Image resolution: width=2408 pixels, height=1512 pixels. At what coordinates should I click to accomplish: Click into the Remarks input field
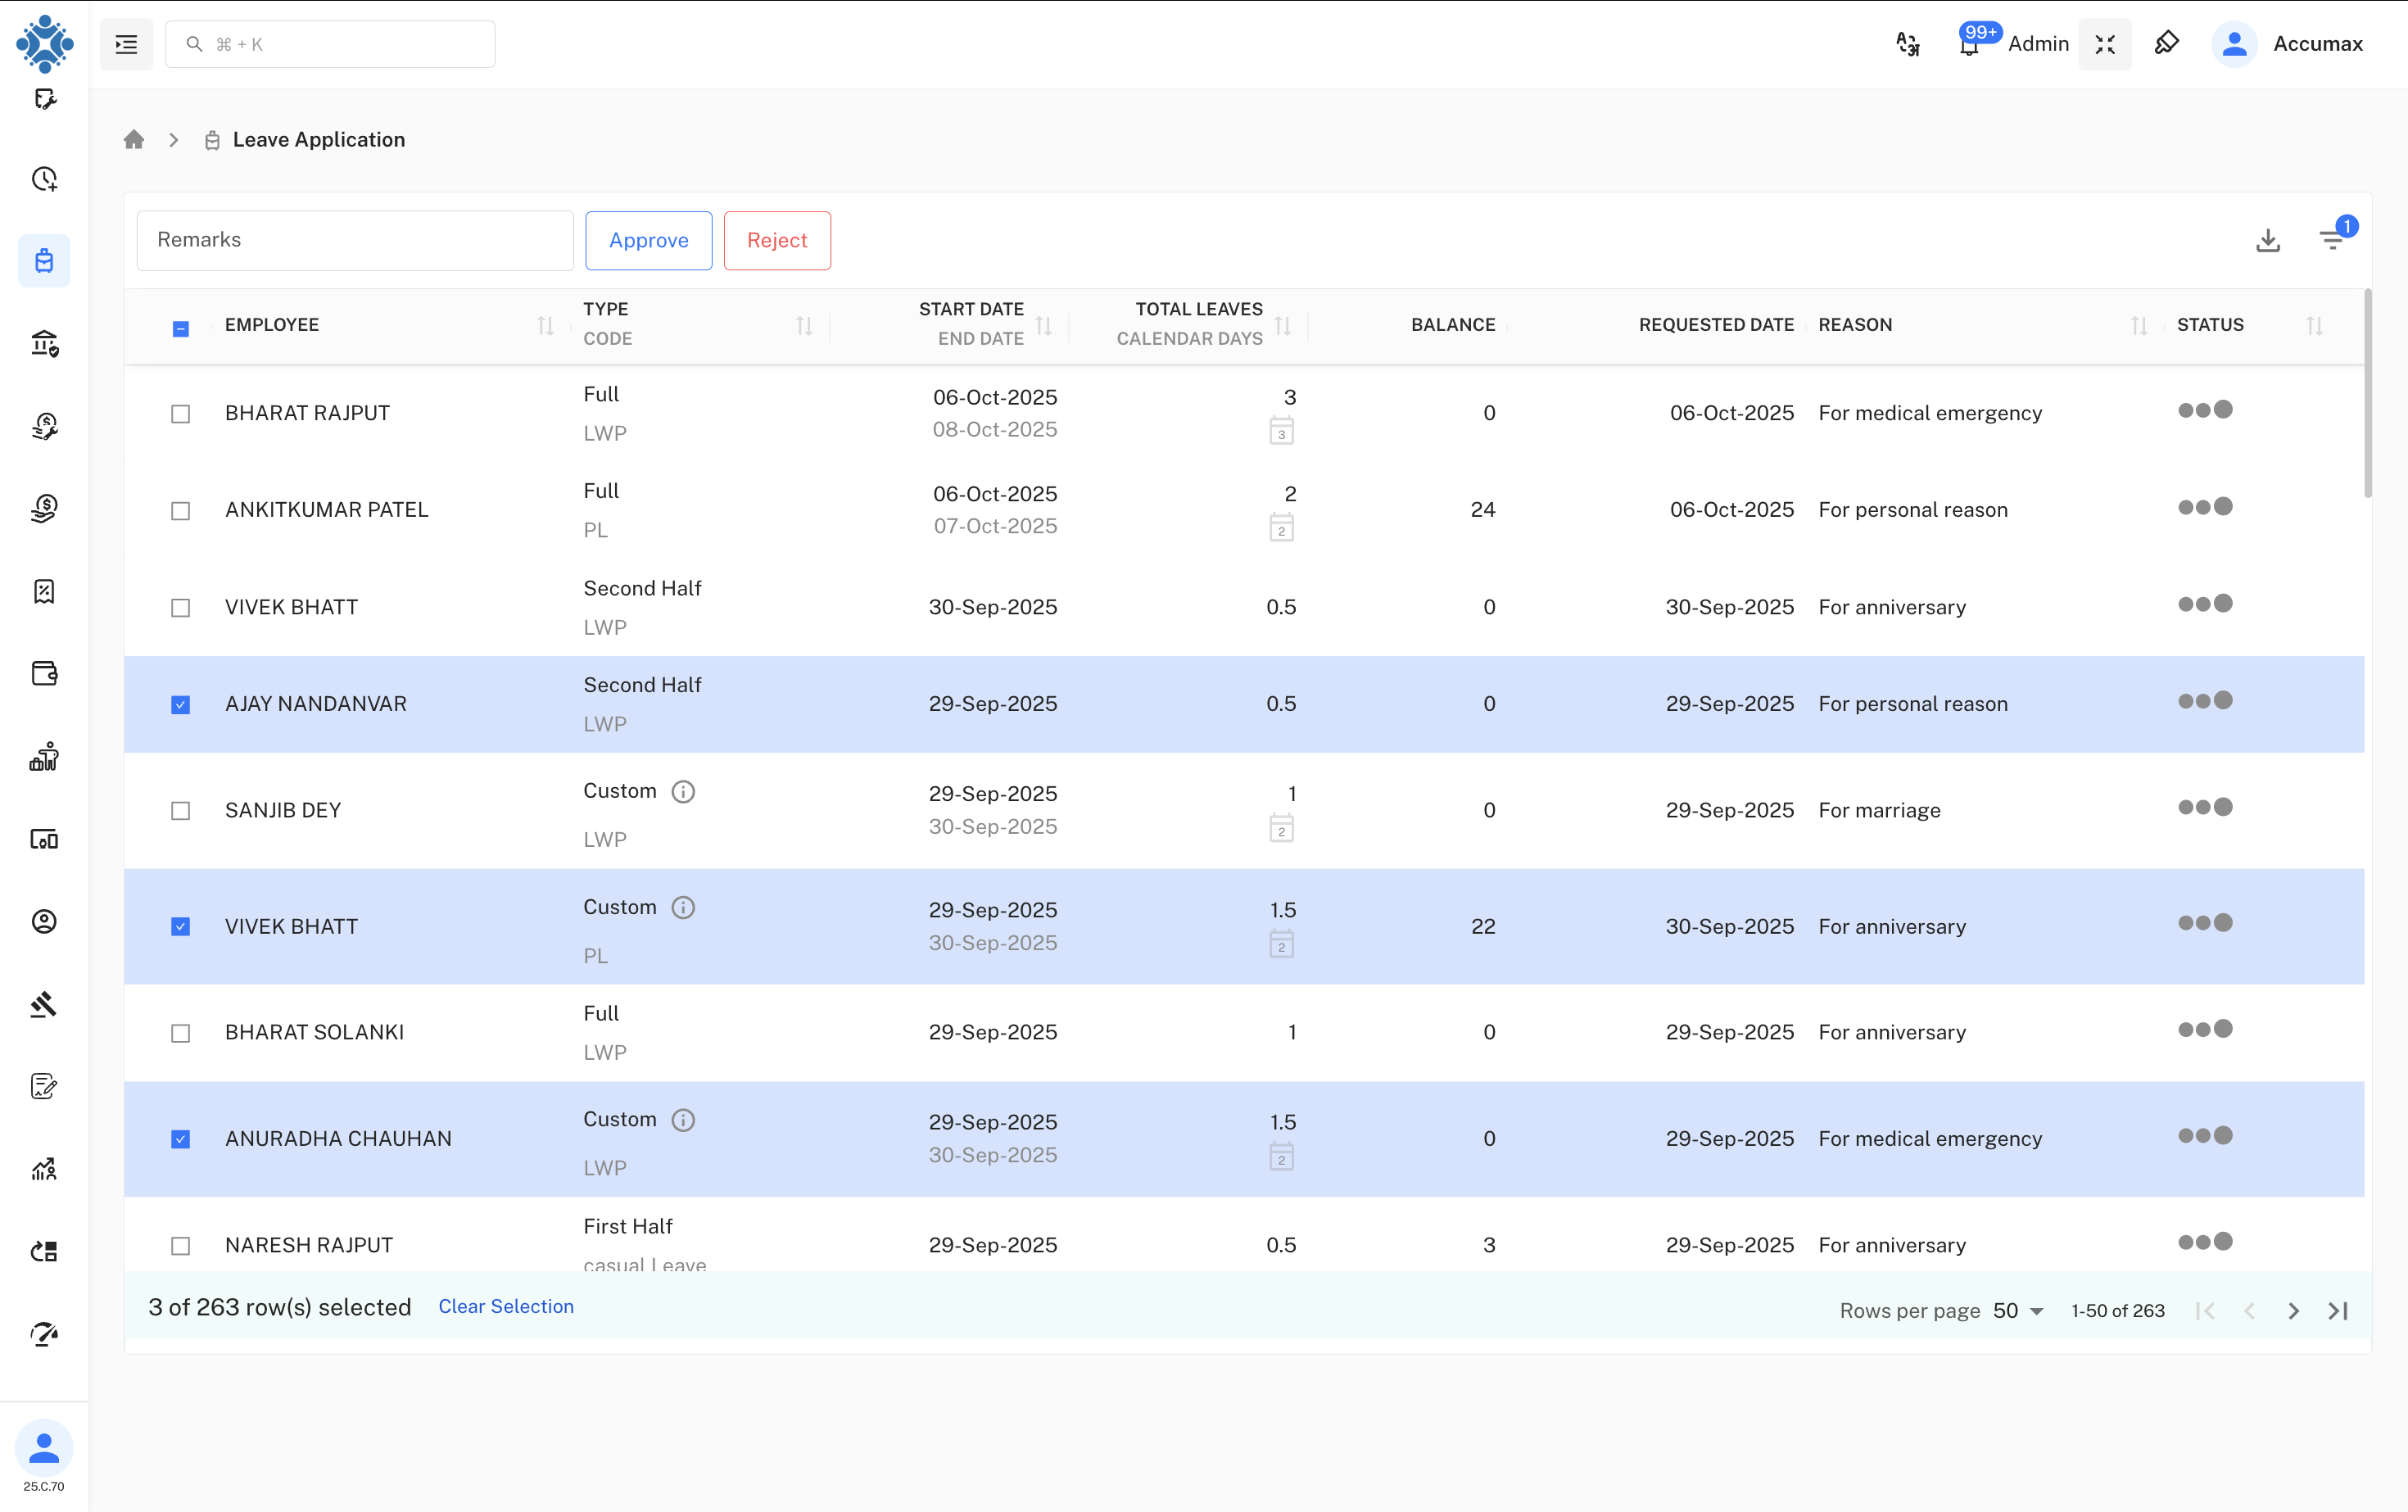tap(355, 240)
